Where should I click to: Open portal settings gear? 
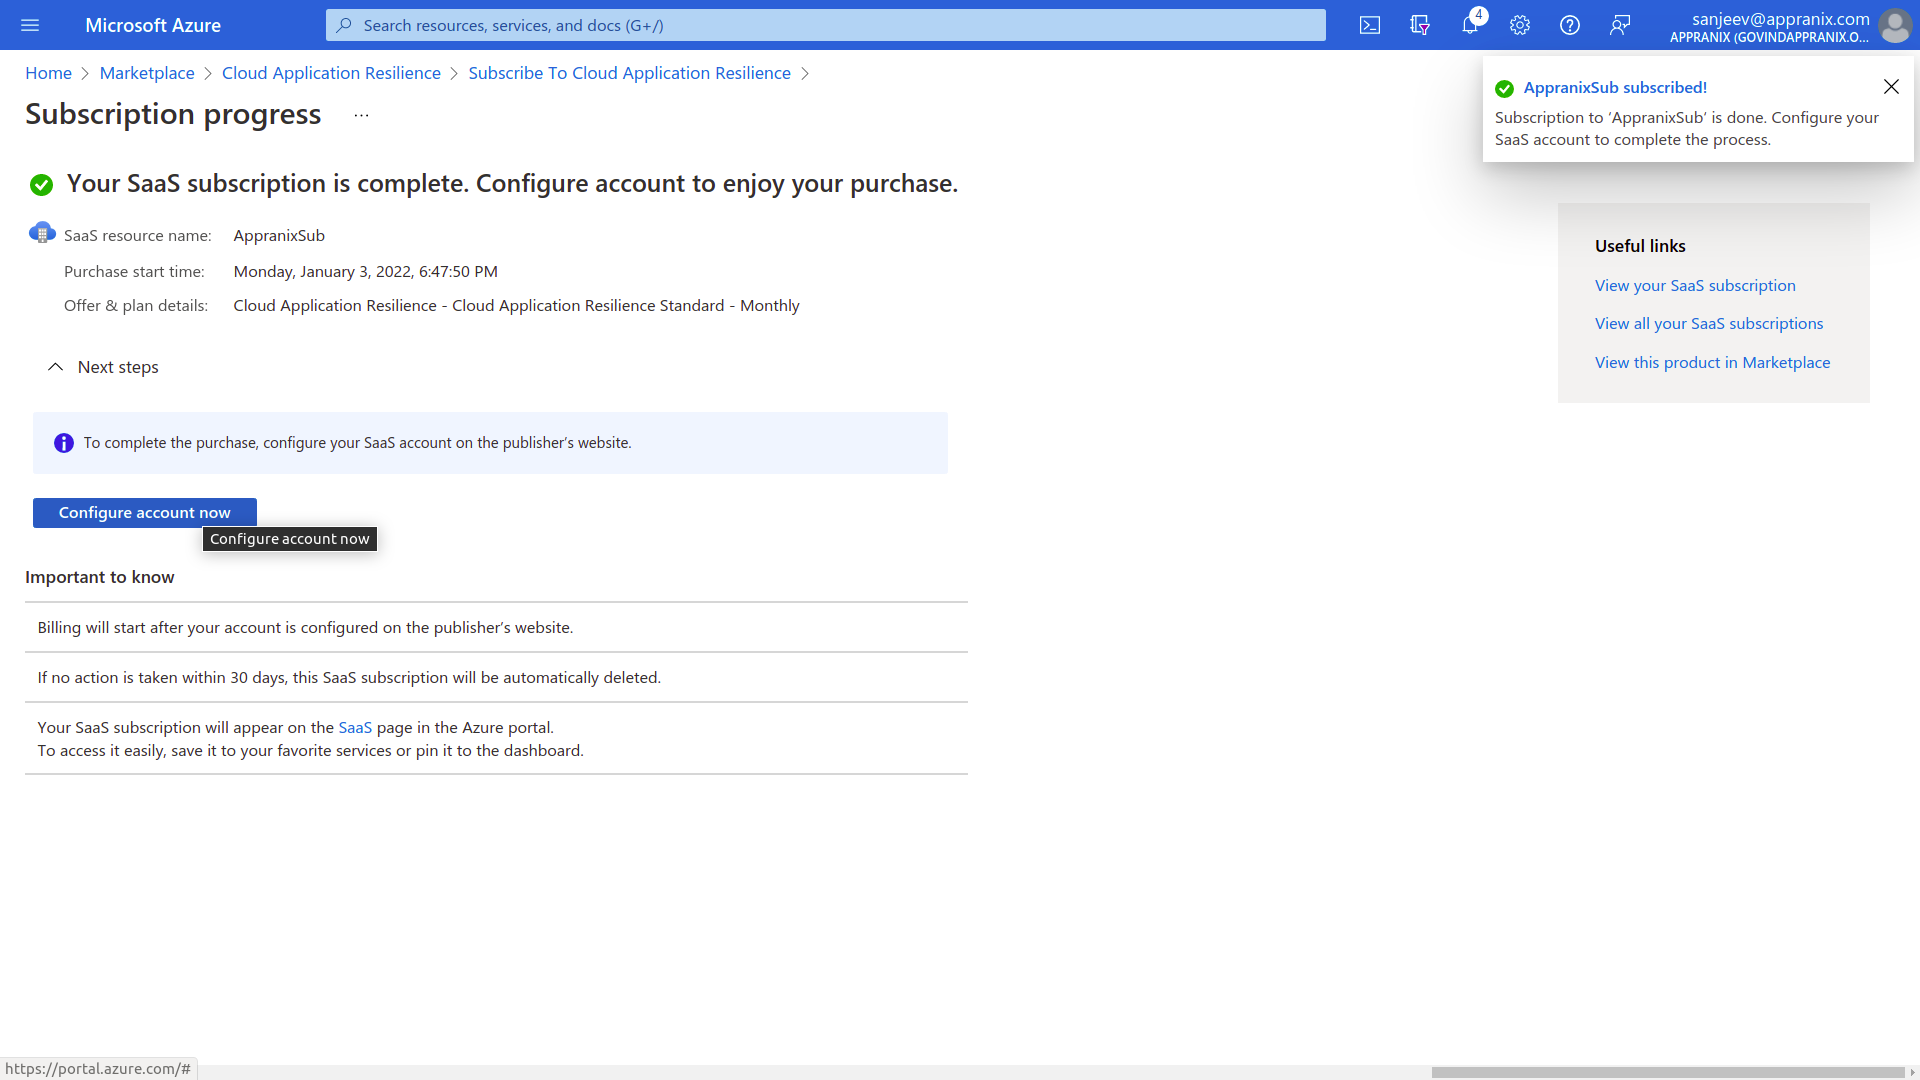pos(1519,25)
